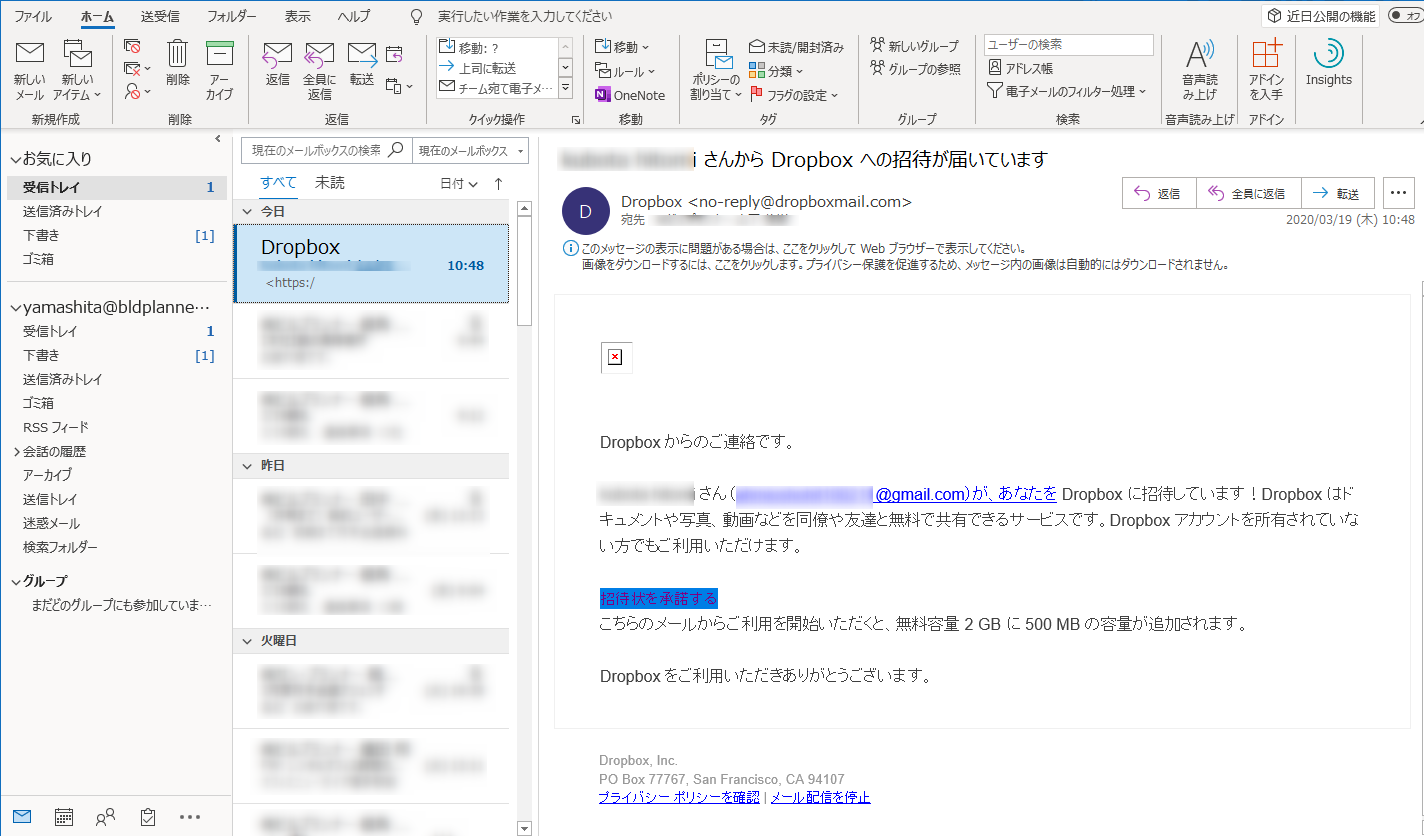Click the ユーザーの検索 input field
The width and height of the screenshot is (1424, 836).
pyautogui.click(x=1068, y=45)
